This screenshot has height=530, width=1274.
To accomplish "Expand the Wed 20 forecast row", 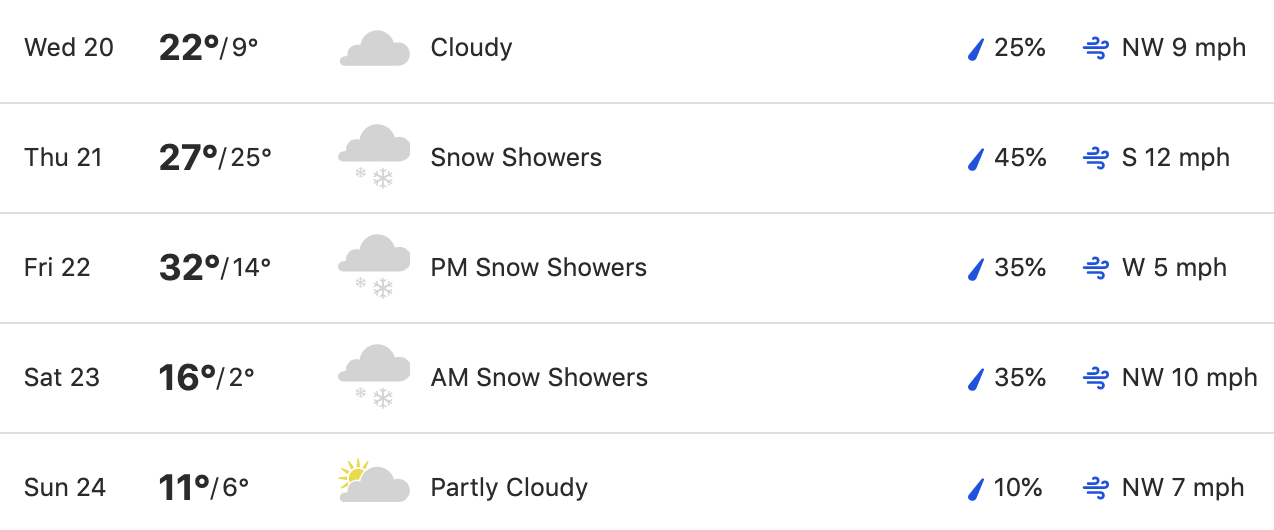I will coord(637,48).
